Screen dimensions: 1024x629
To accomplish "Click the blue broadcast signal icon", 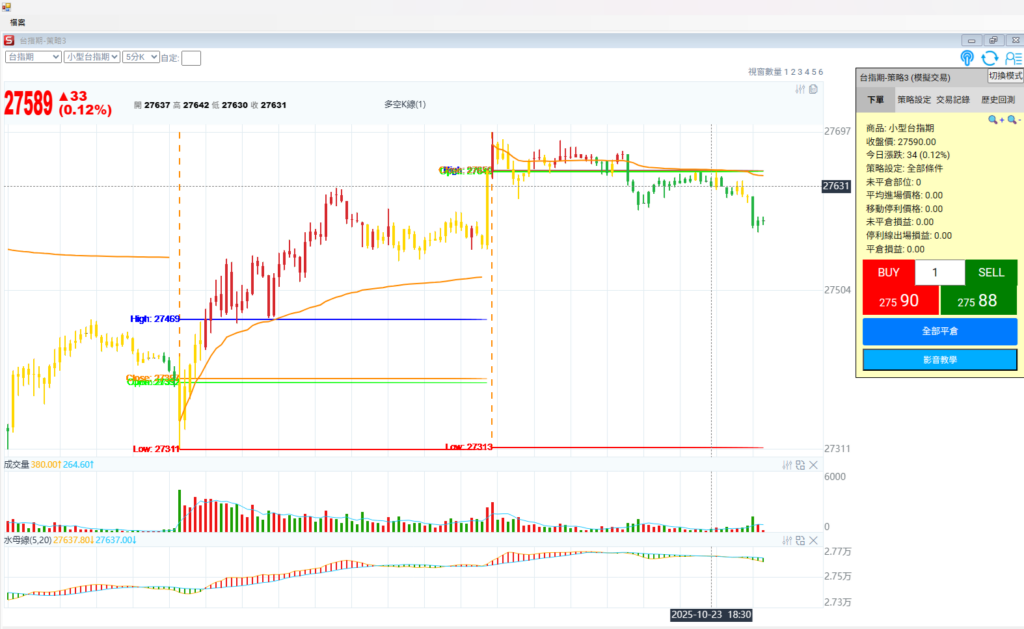I will coord(967,58).
